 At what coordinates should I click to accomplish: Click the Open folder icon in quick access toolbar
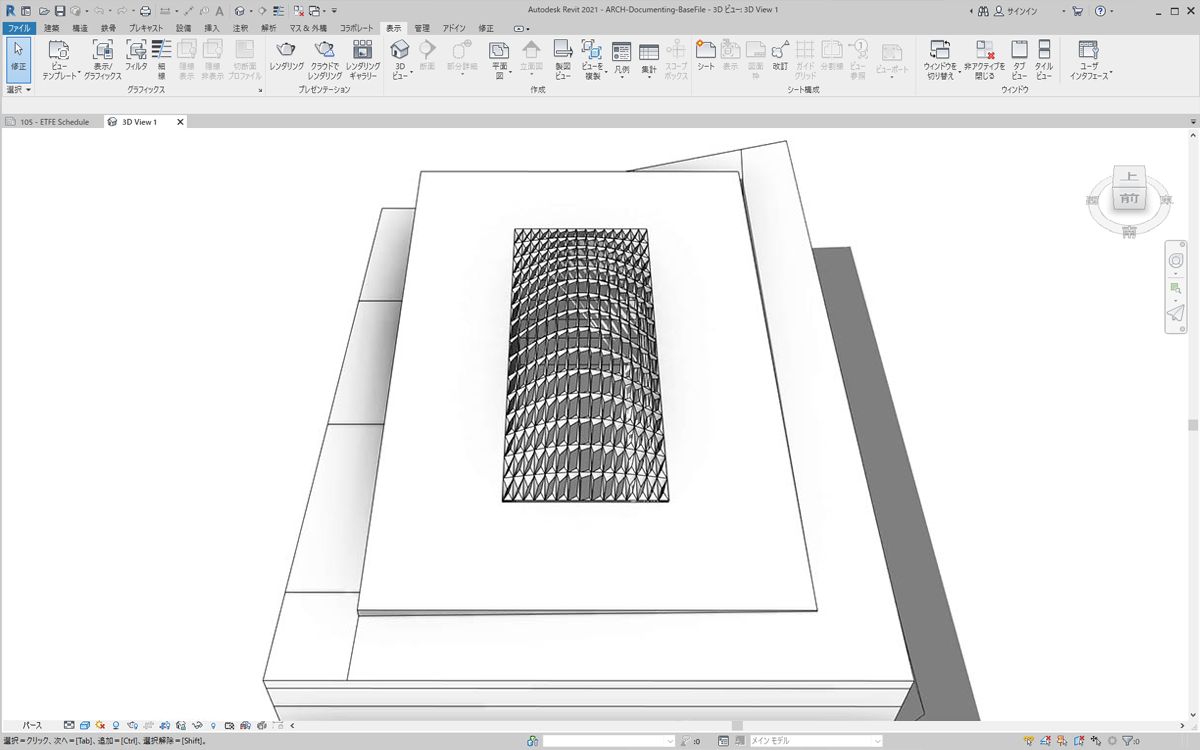point(44,10)
